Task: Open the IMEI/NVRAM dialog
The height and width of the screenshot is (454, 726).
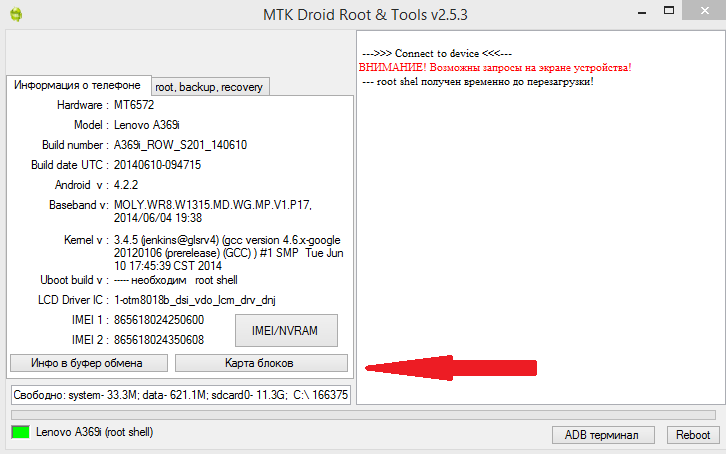Action: (286, 330)
